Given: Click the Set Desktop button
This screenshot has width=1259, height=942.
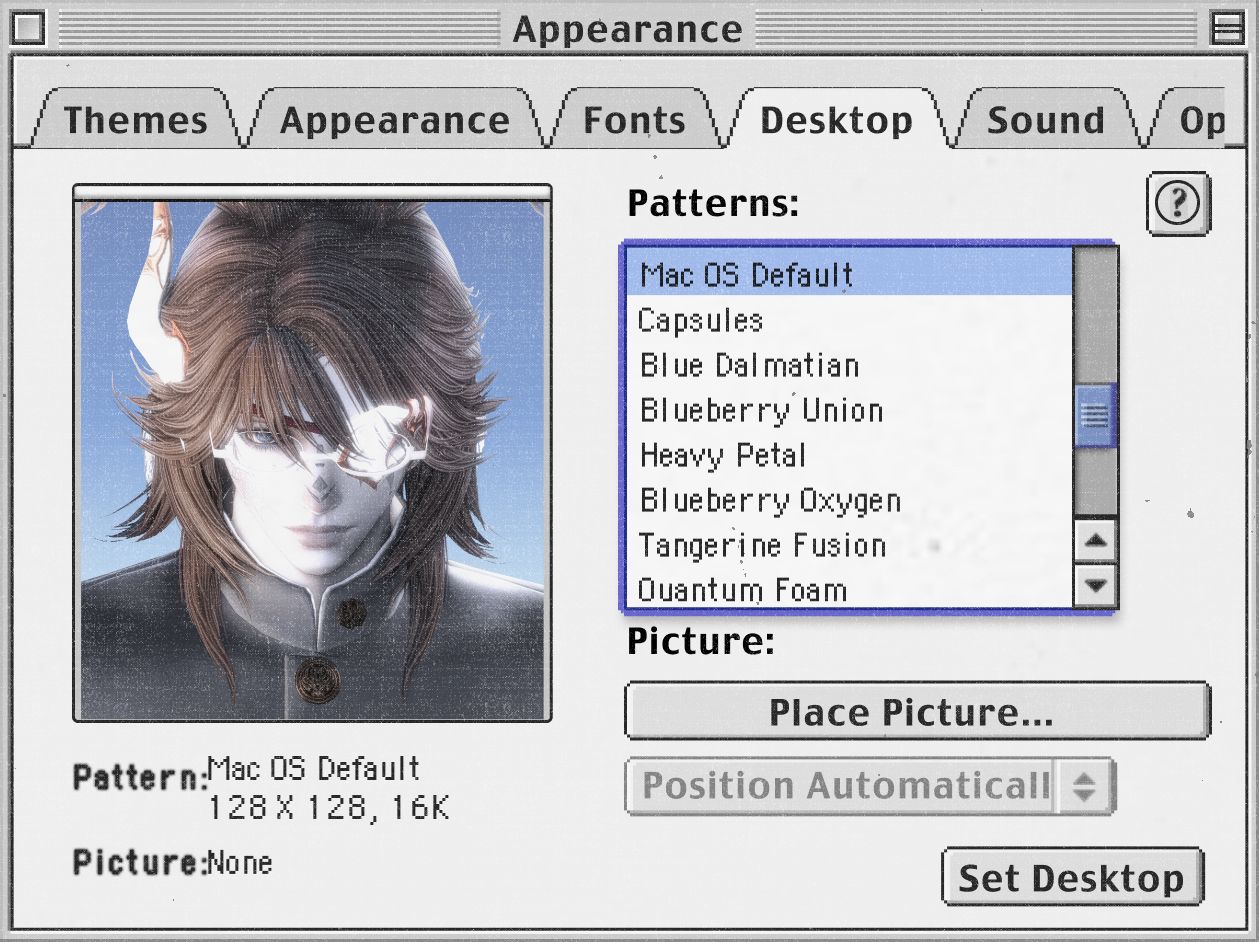Looking at the screenshot, I should pos(1072,877).
